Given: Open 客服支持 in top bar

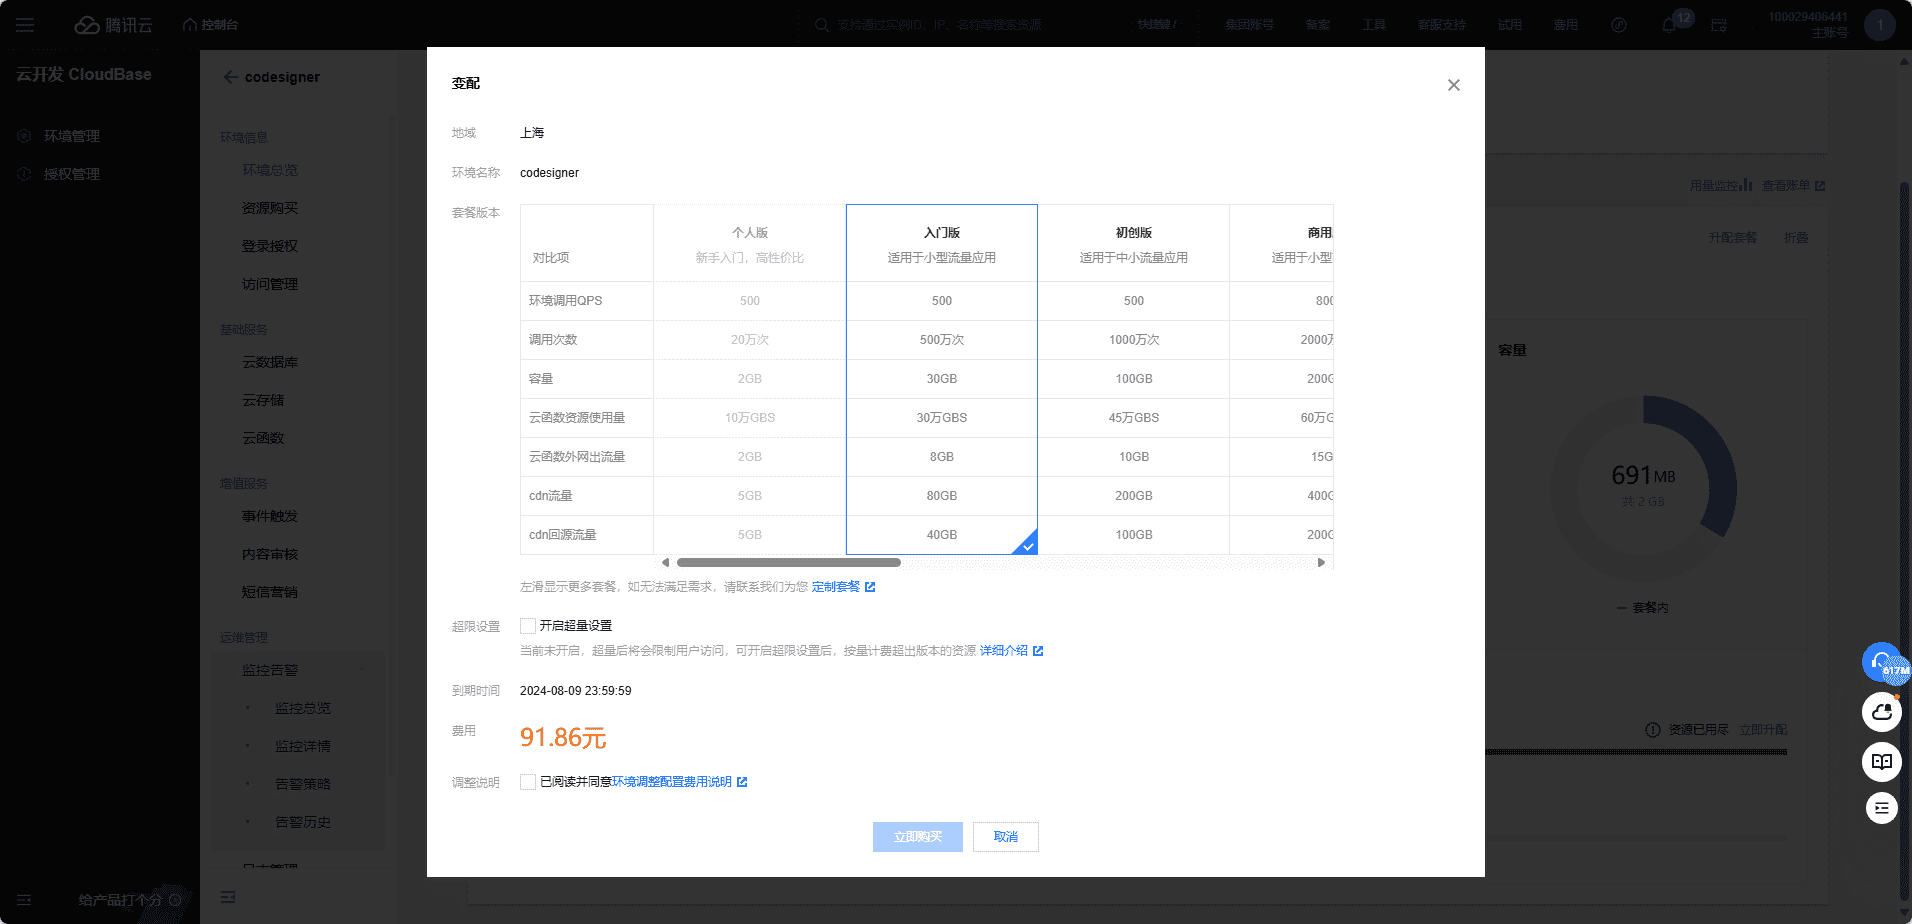Looking at the screenshot, I should pos(1442,25).
